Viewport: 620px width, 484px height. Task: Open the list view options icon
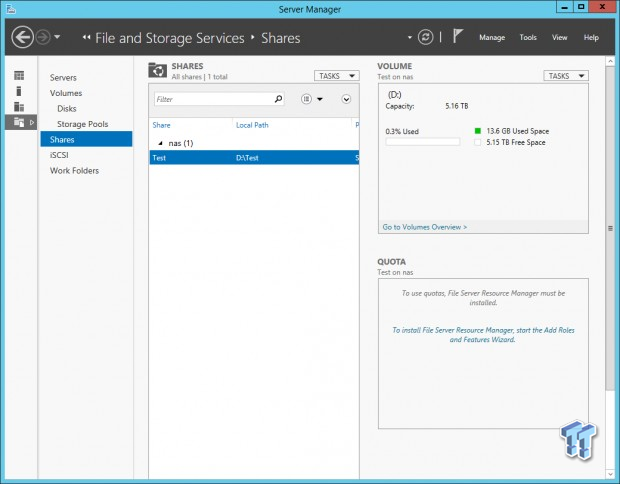click(x=306, y=99)
